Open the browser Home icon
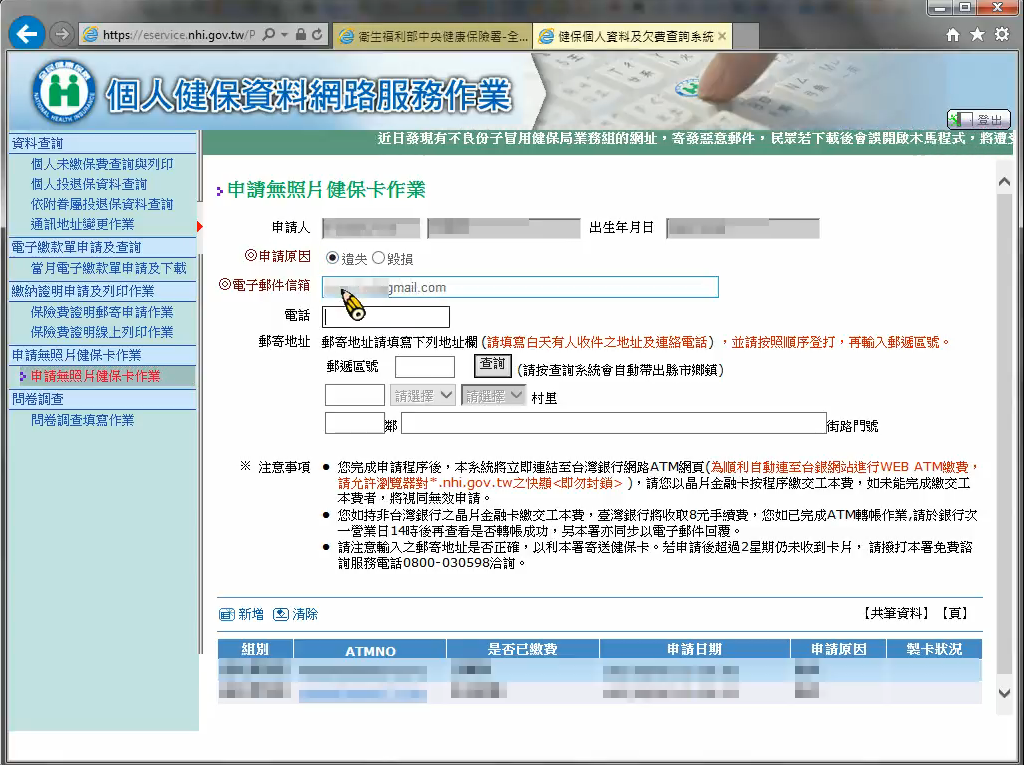Viewport: 1024px width, 765px height. [953, 35]
